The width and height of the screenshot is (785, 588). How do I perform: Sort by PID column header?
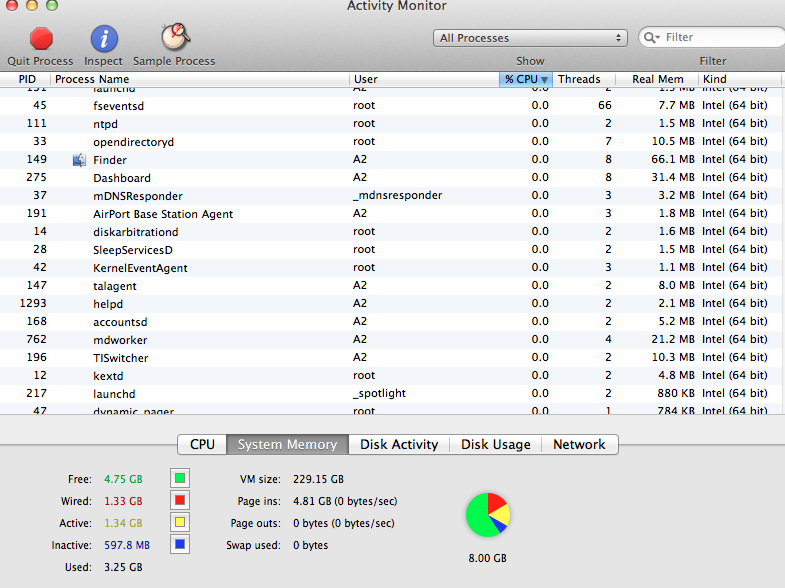coord(26,79)
